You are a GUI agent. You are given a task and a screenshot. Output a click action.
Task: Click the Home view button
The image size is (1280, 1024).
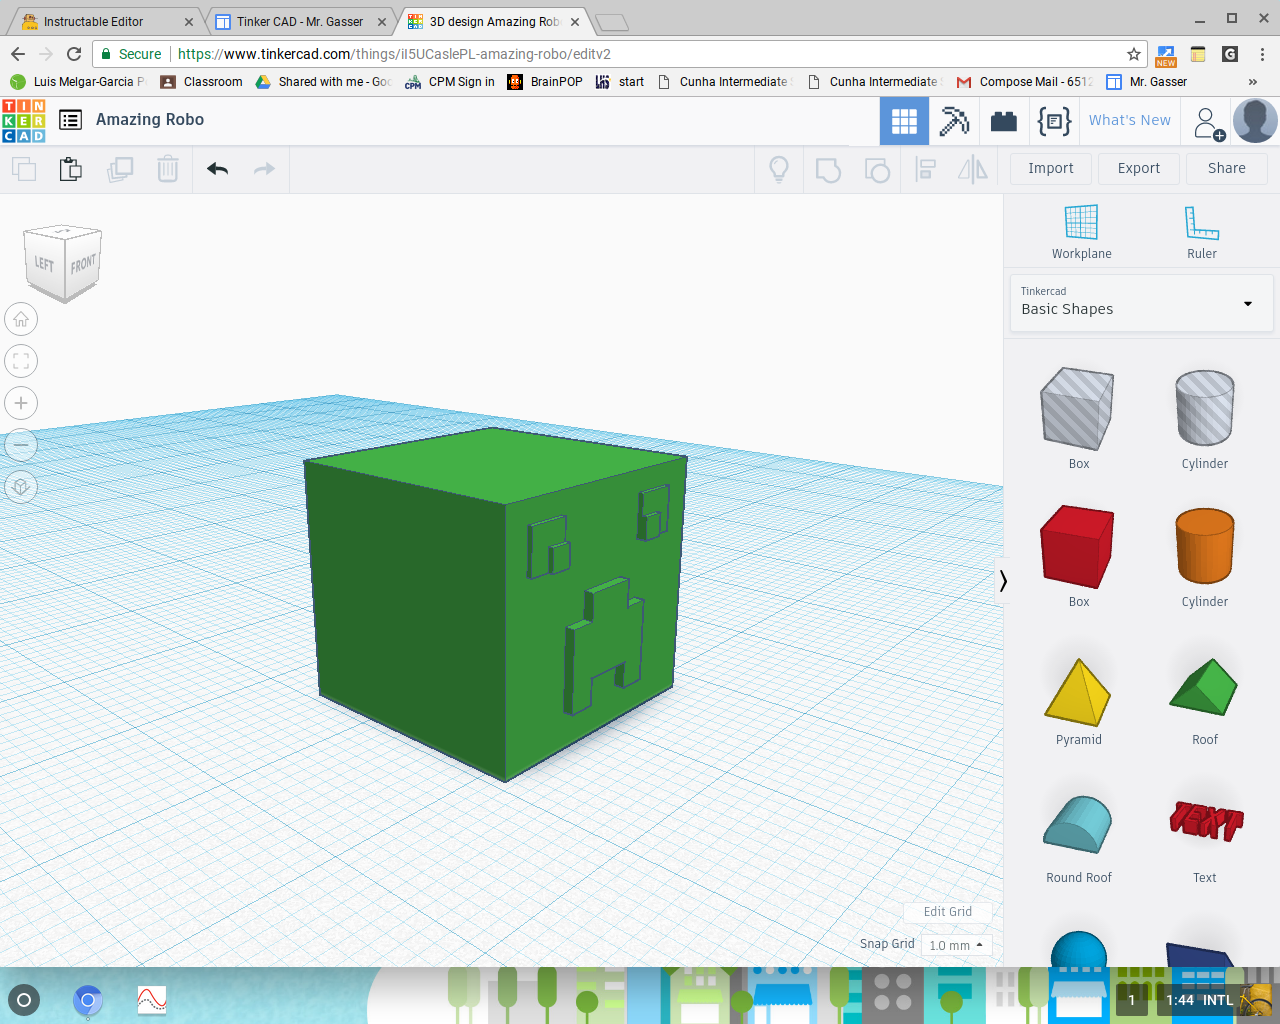coord(21,319)
